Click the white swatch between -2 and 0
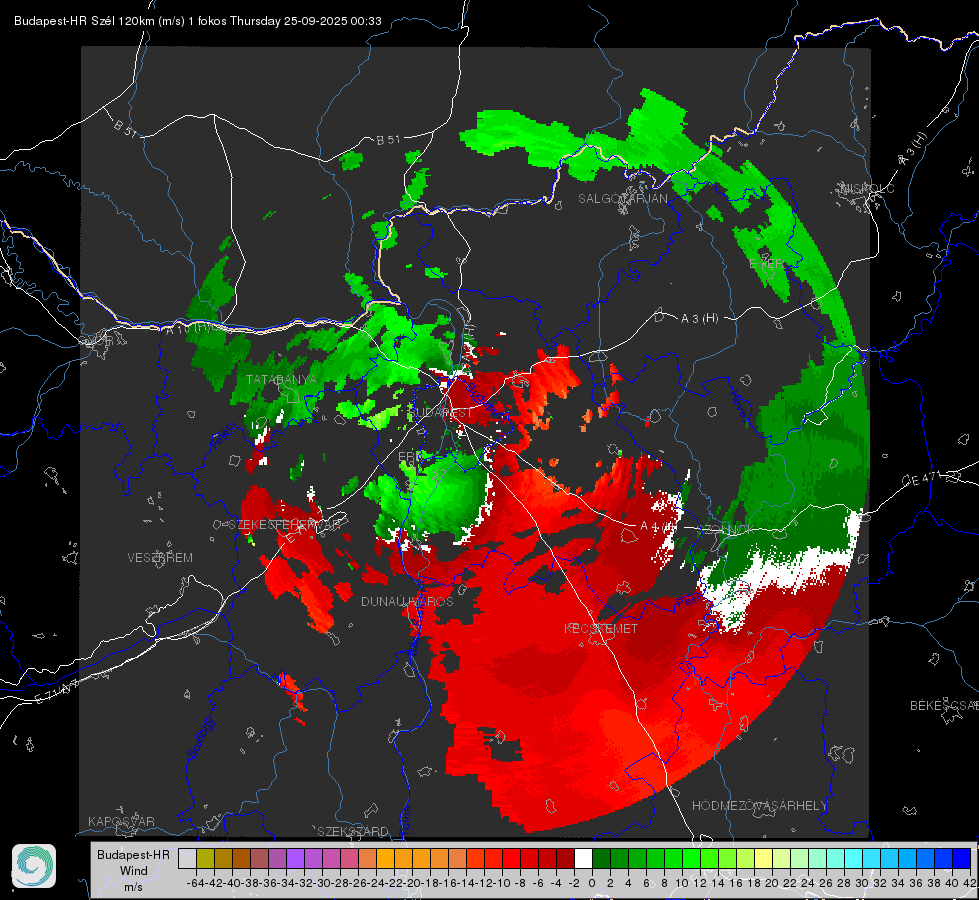This screenshot has height=900, width=979. click(x=583, y=859)
